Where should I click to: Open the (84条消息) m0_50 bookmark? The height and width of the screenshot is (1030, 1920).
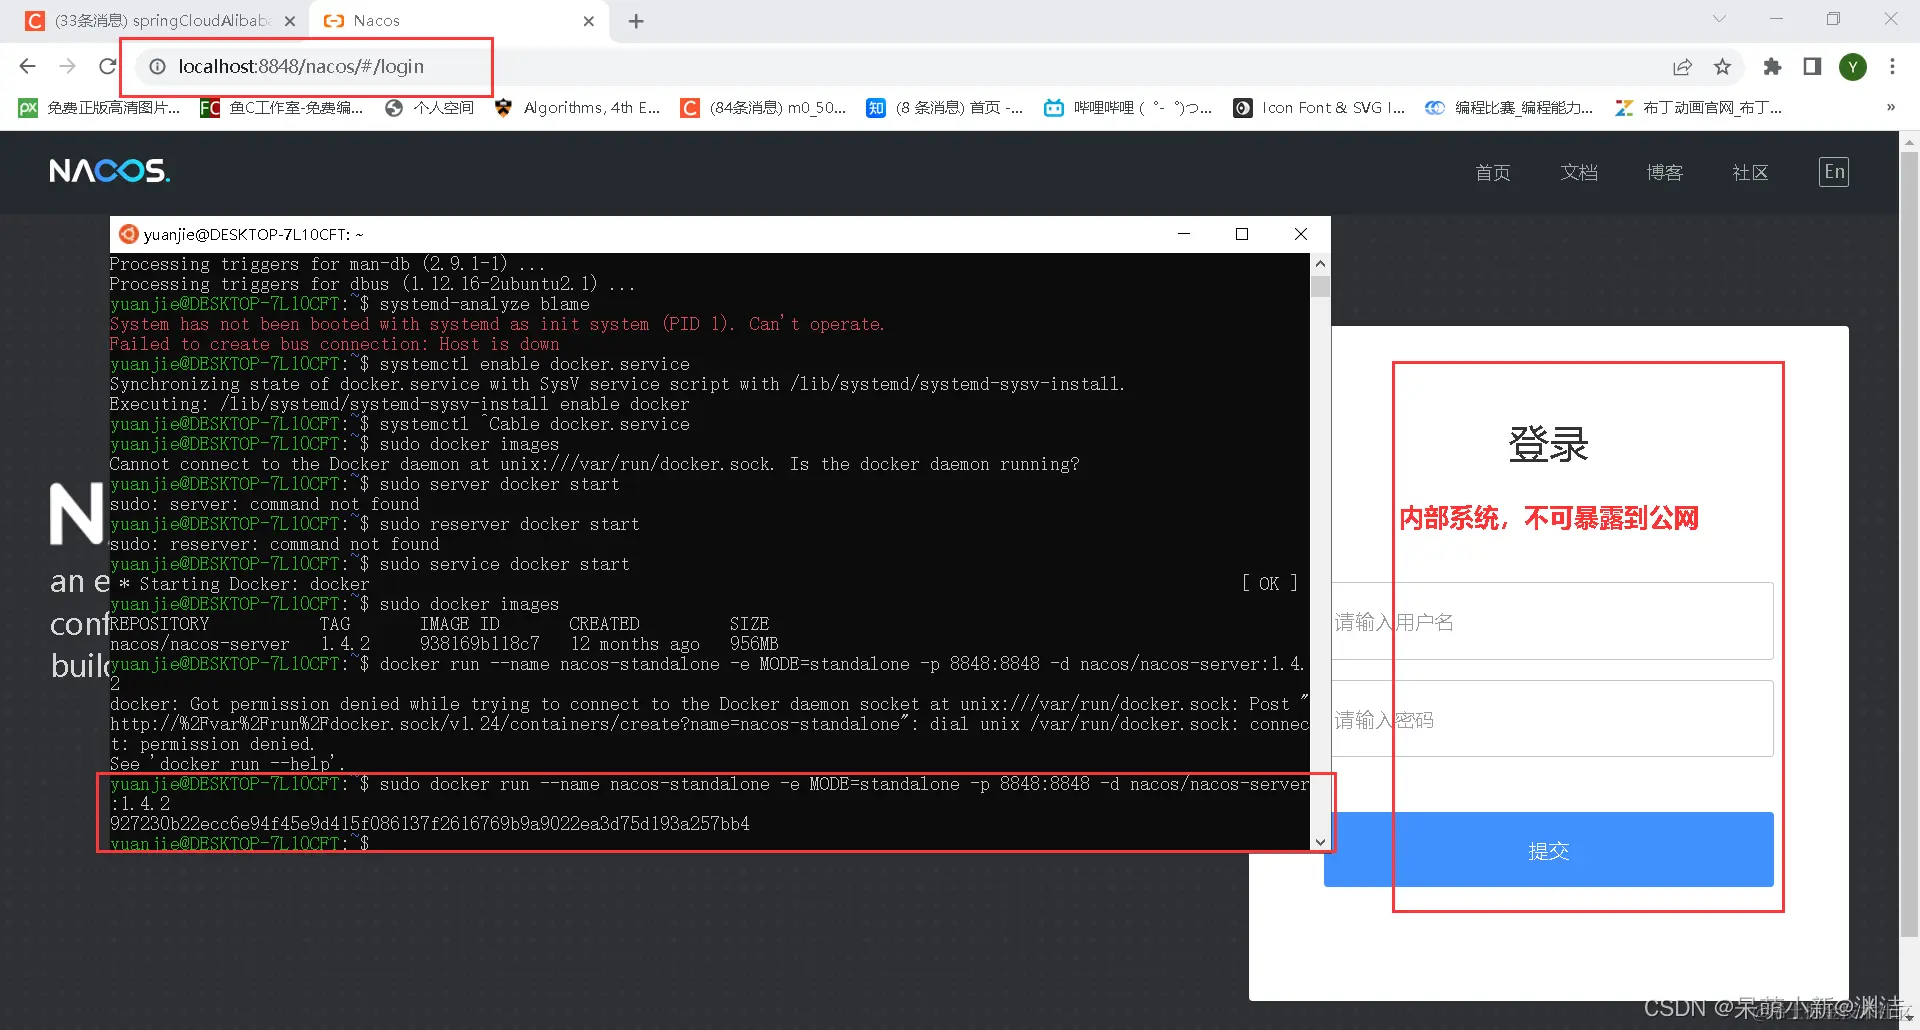click(763, 108)
